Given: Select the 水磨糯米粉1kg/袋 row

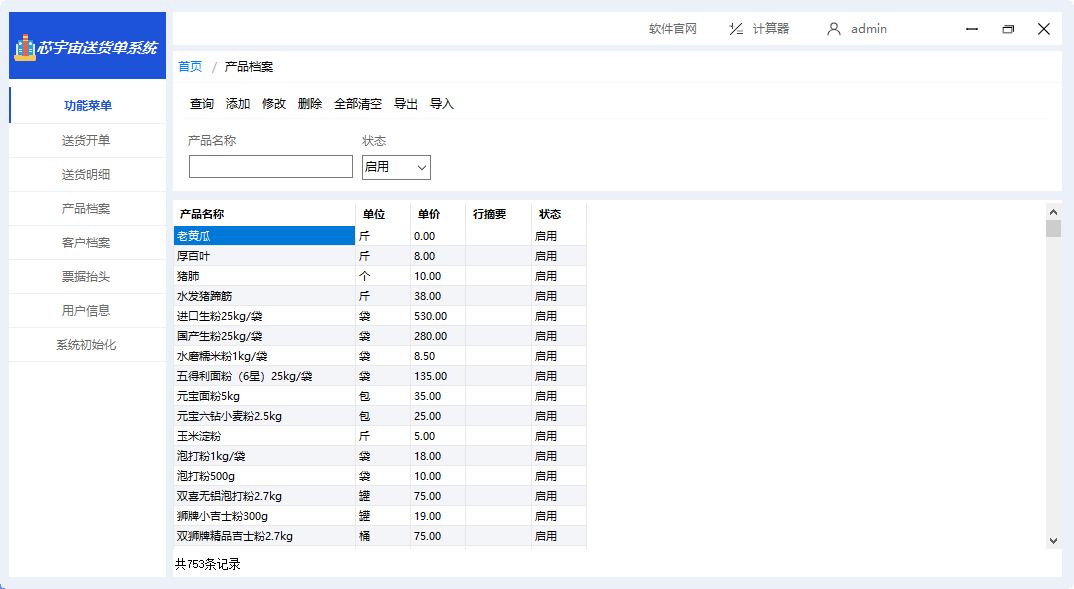Looking at the screenshot, I should [x=380, y=356].
